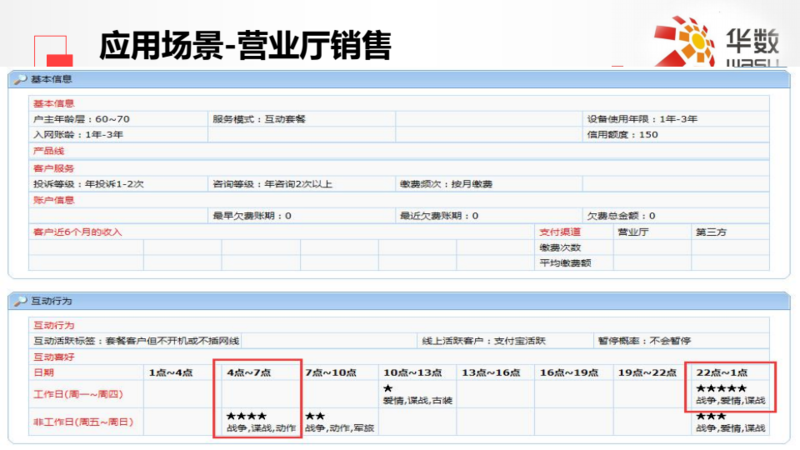Click the five-star rating under 22点~1点
800x450 pixels.
click(720, 388)
